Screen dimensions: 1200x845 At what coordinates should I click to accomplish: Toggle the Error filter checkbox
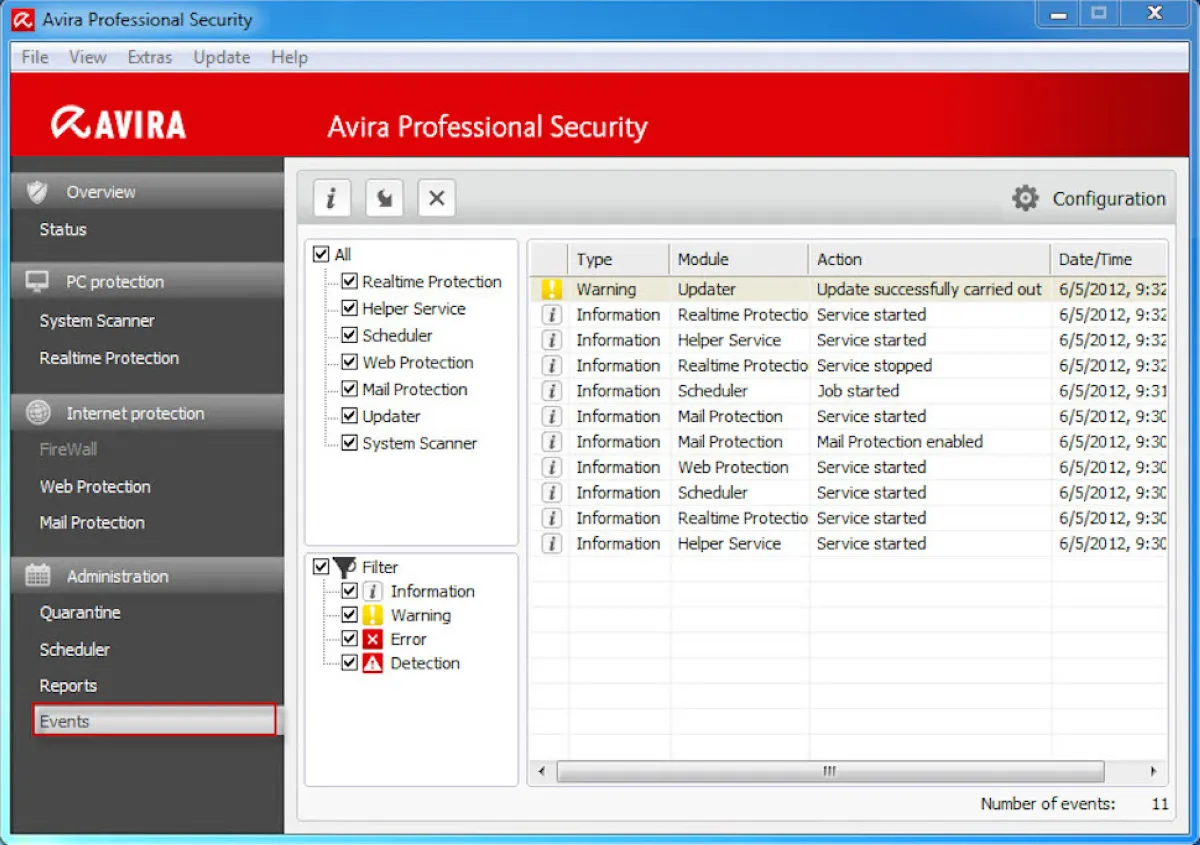(x=349, y=639)
